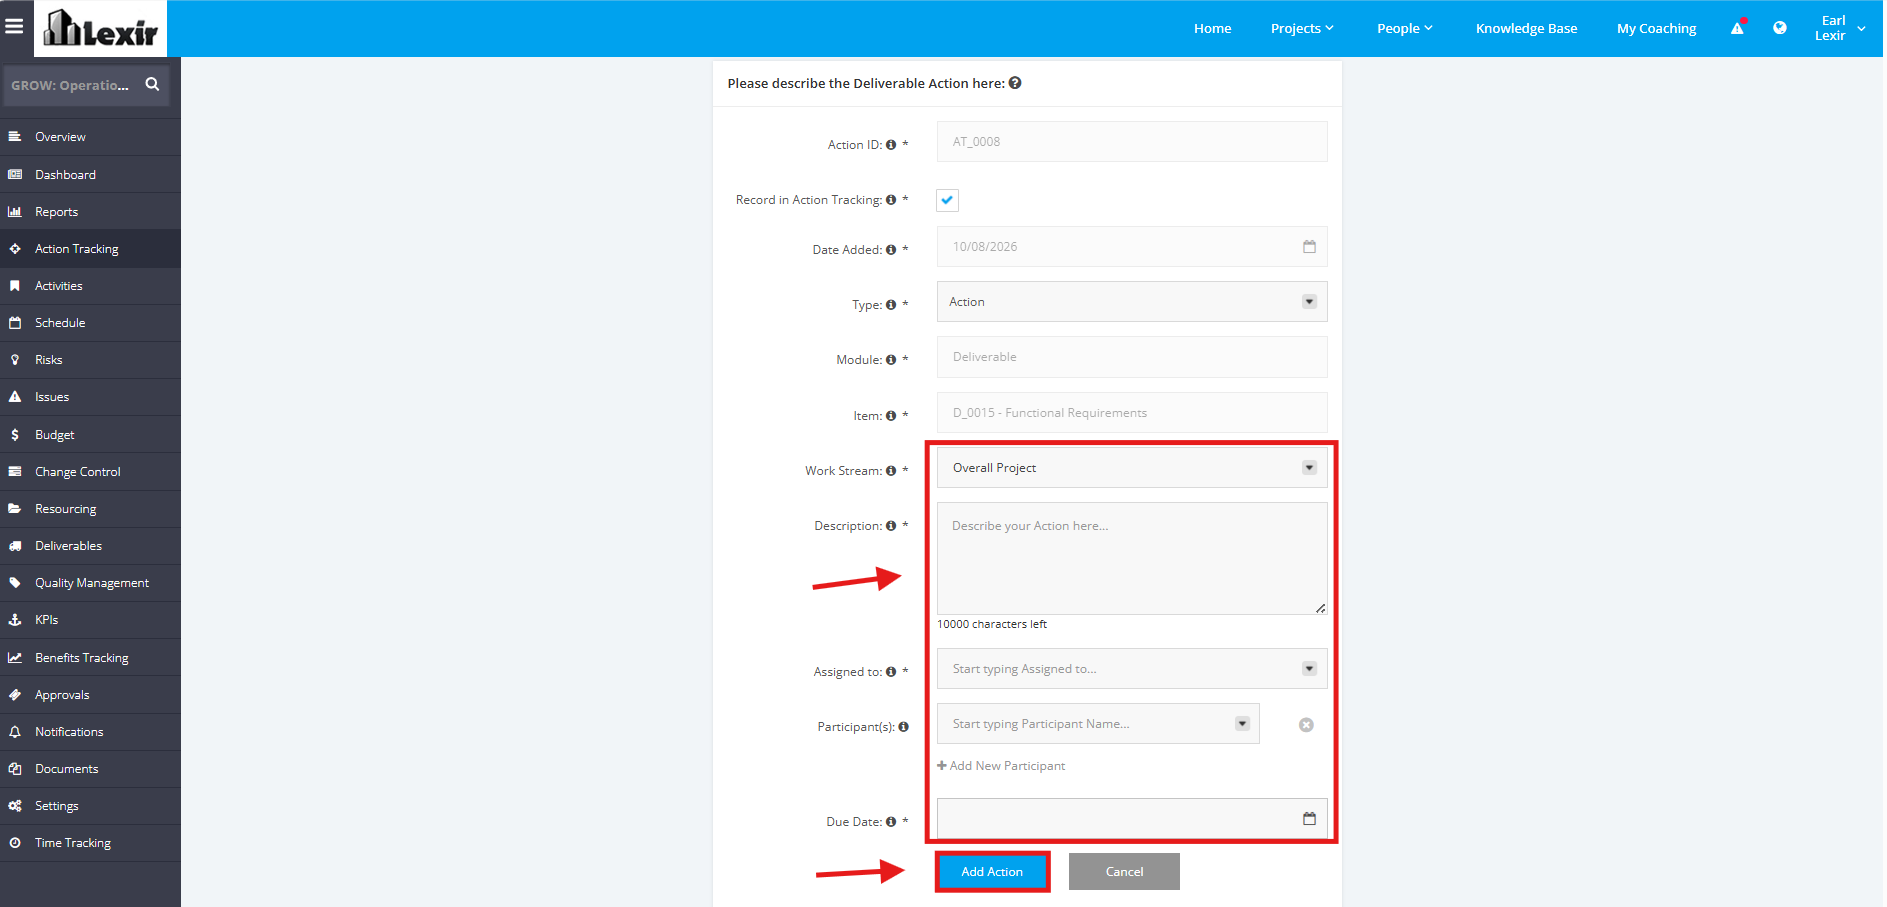Click info icon next to Type
This screenshot has height=907, width=1887.
click(x=891, y=305)
